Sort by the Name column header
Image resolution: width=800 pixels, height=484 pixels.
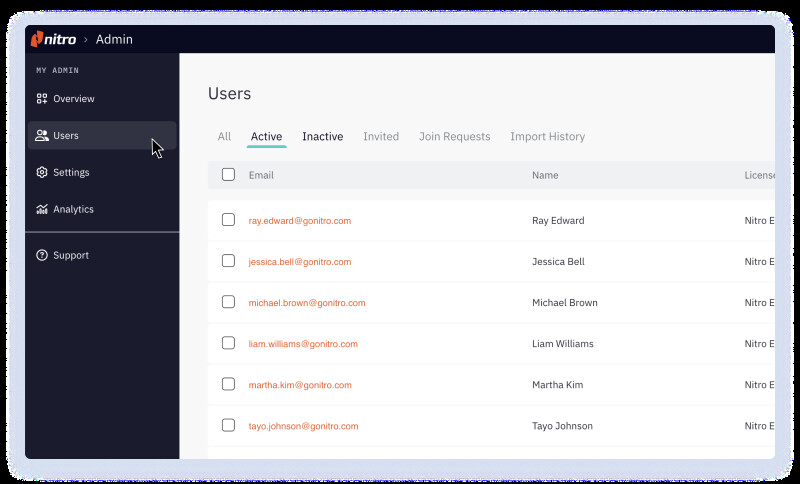(x=545, y=175)
